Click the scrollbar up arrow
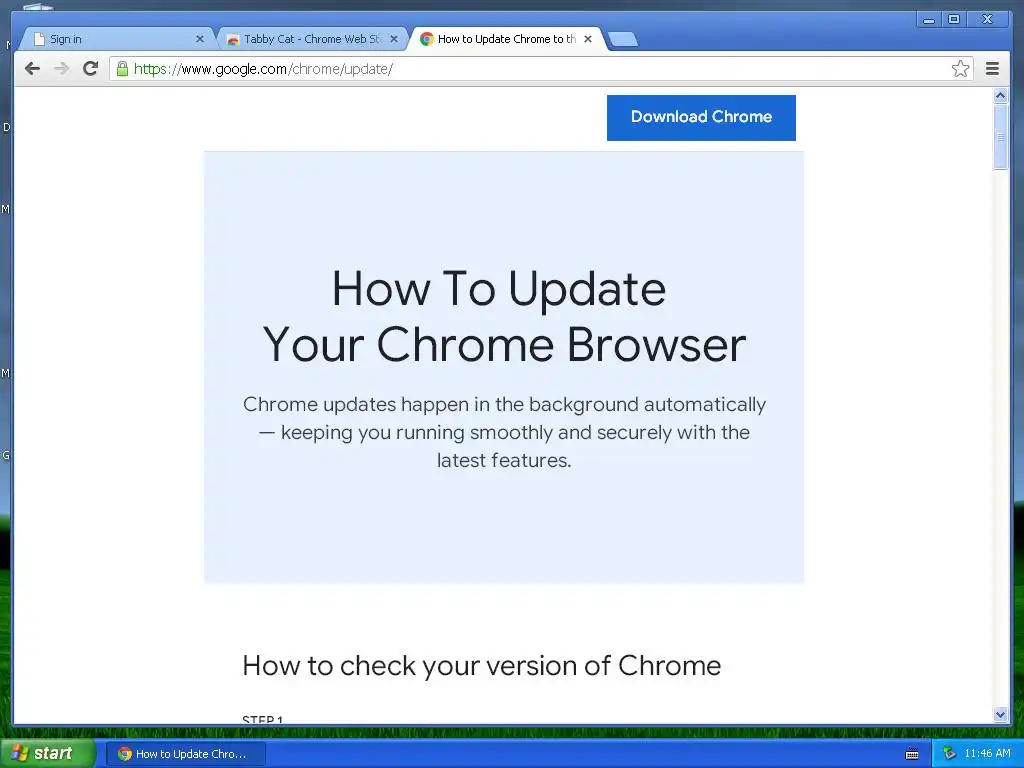The height and width of the screenshot is (768, 1024). [1000, 96]
